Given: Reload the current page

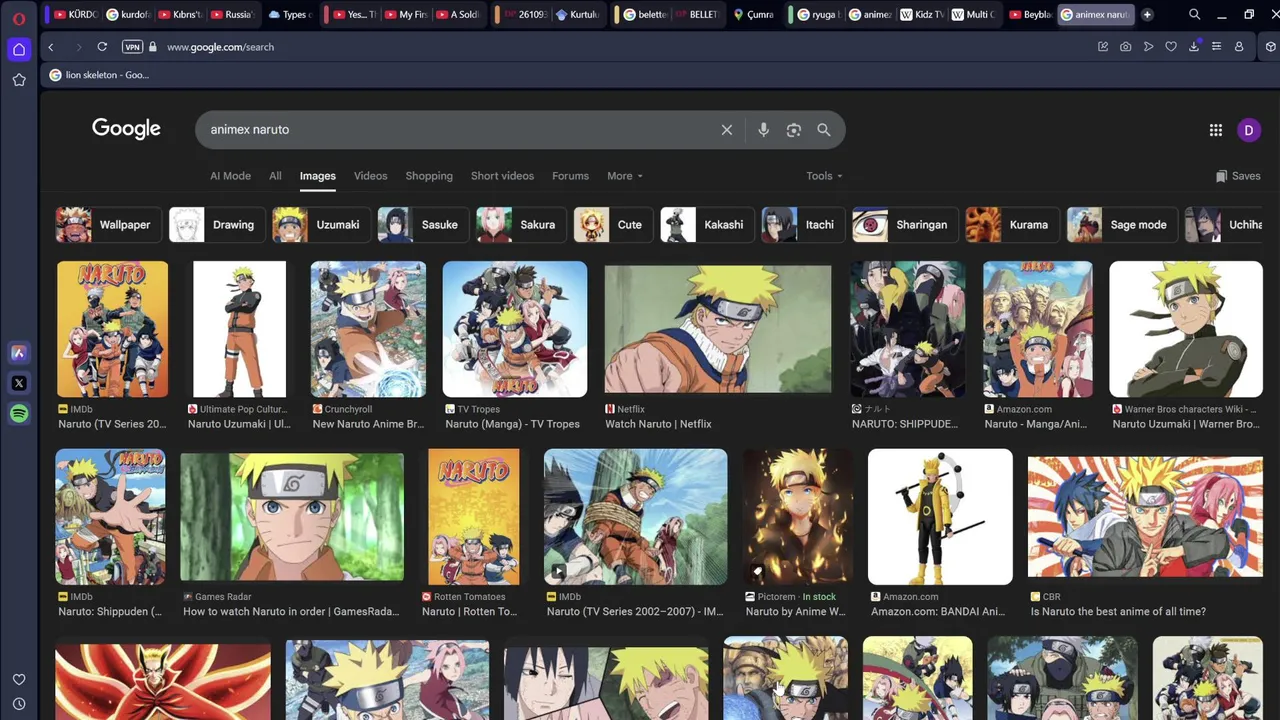Looking at the screenshot, I should 102,47.
